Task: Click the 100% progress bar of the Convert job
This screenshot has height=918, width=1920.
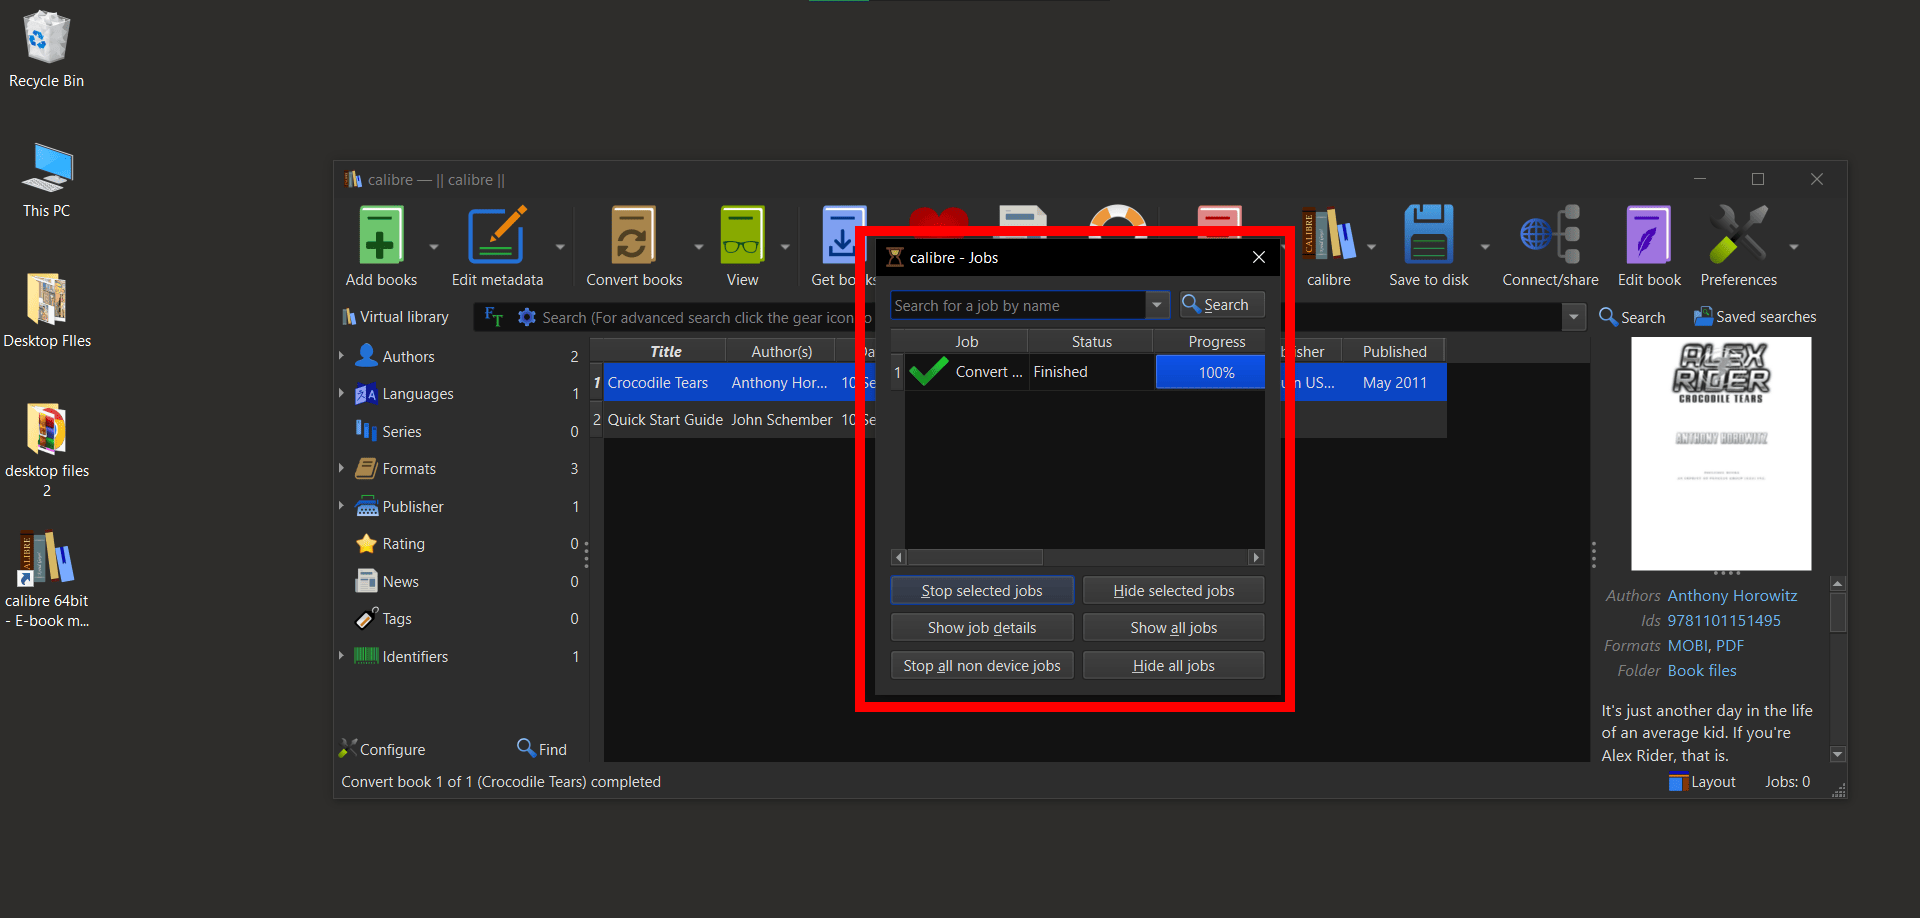Action: coord(1210,371)
